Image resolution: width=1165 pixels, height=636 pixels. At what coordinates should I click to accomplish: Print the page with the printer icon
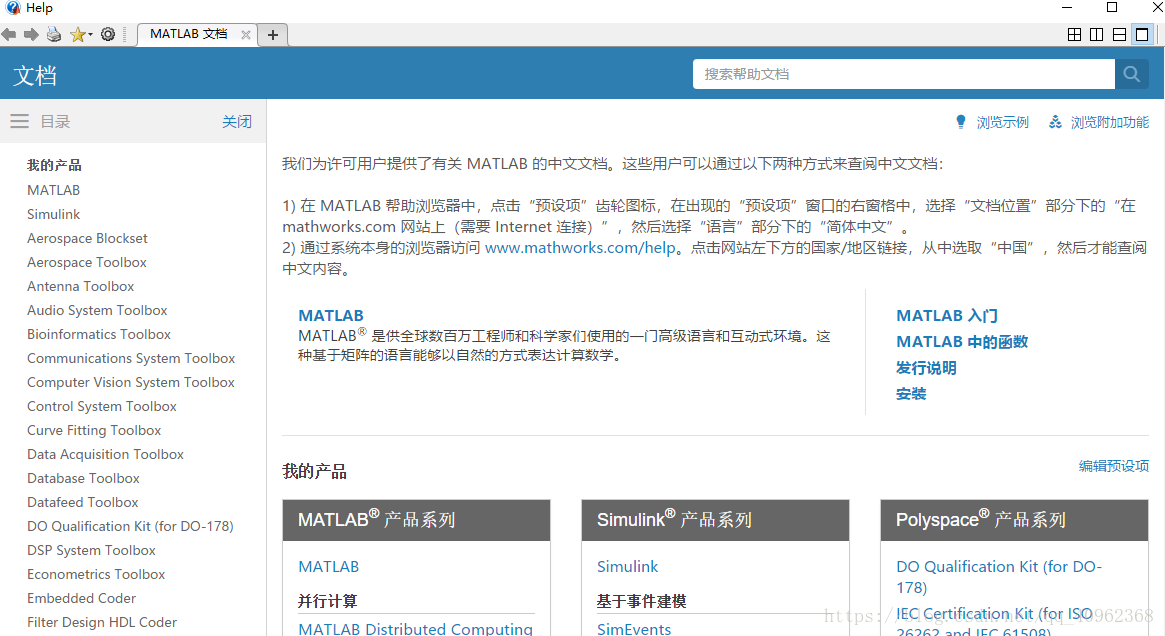[54, 35]
